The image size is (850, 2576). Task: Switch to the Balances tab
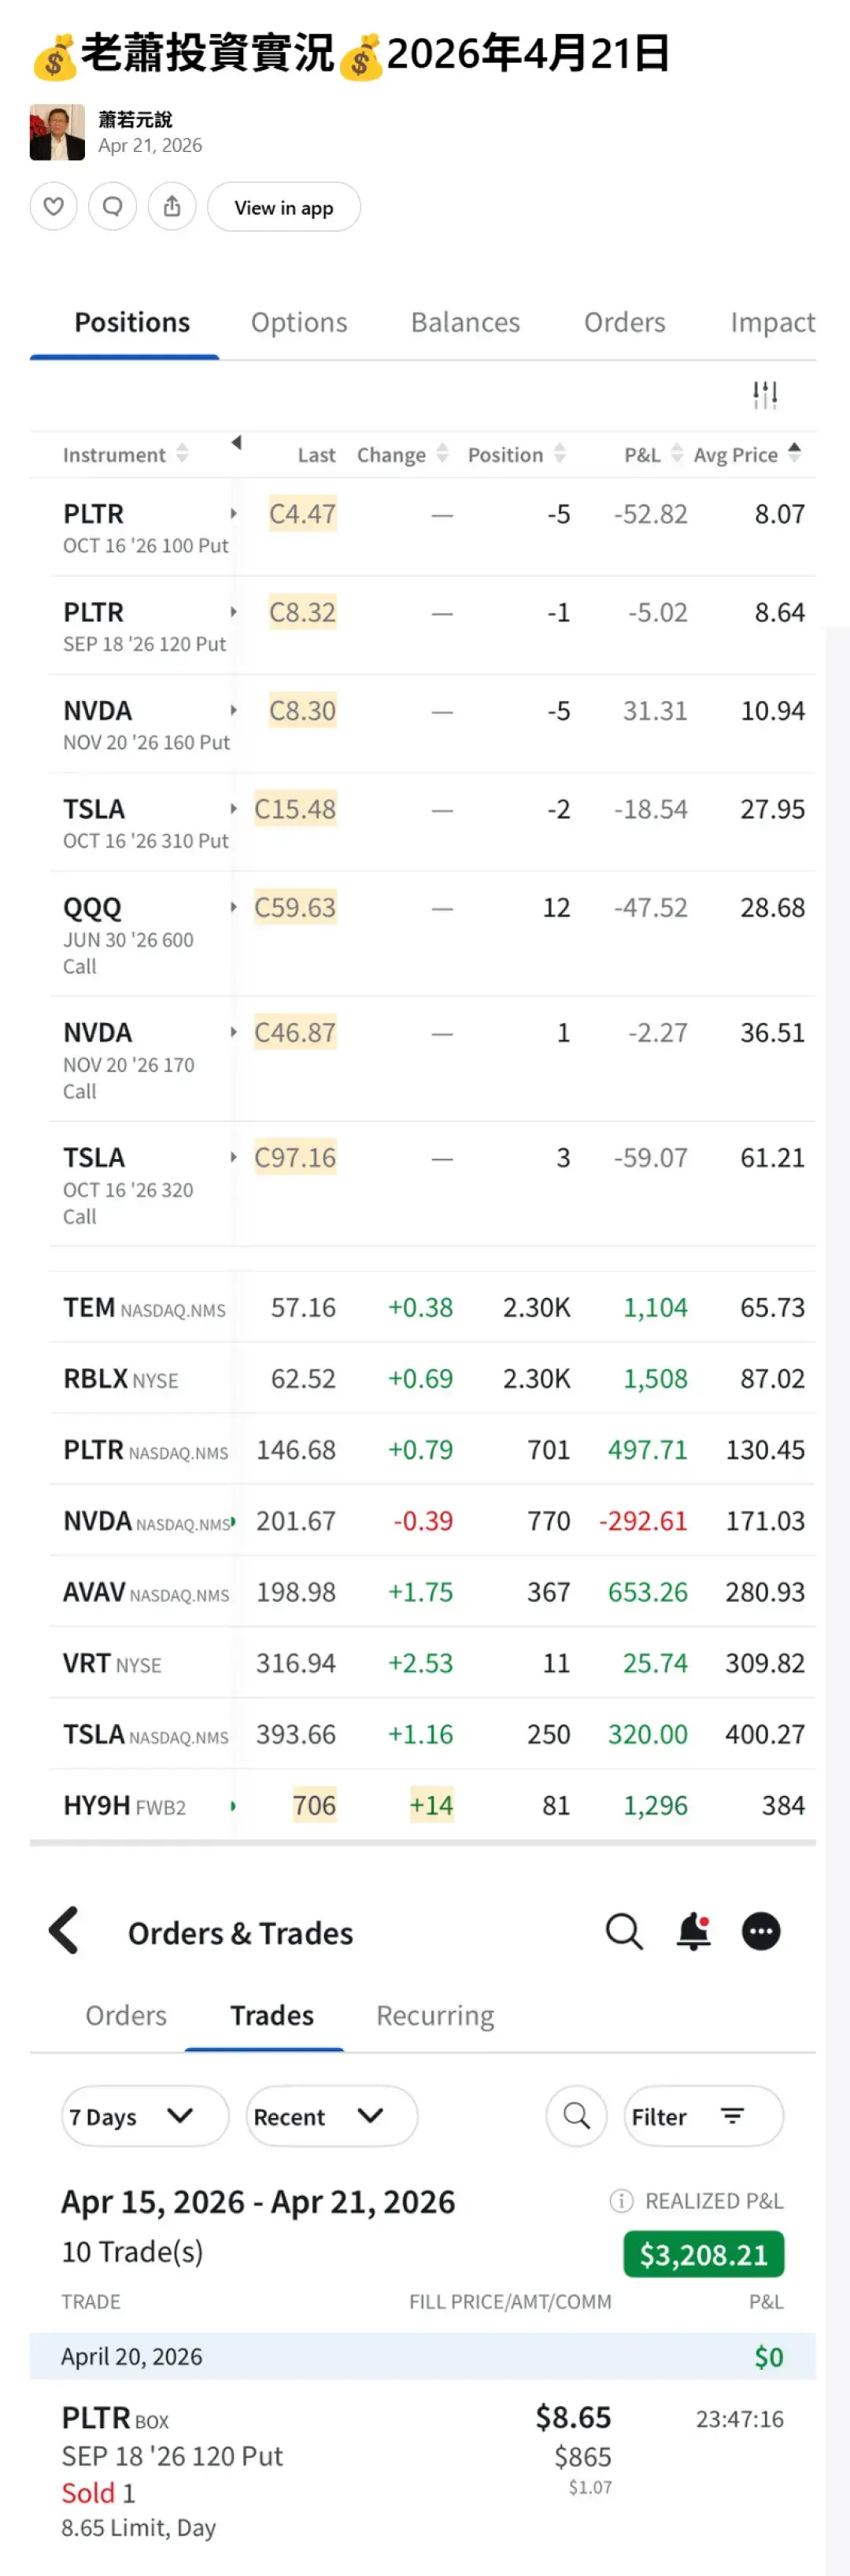[x=465, y=323]
